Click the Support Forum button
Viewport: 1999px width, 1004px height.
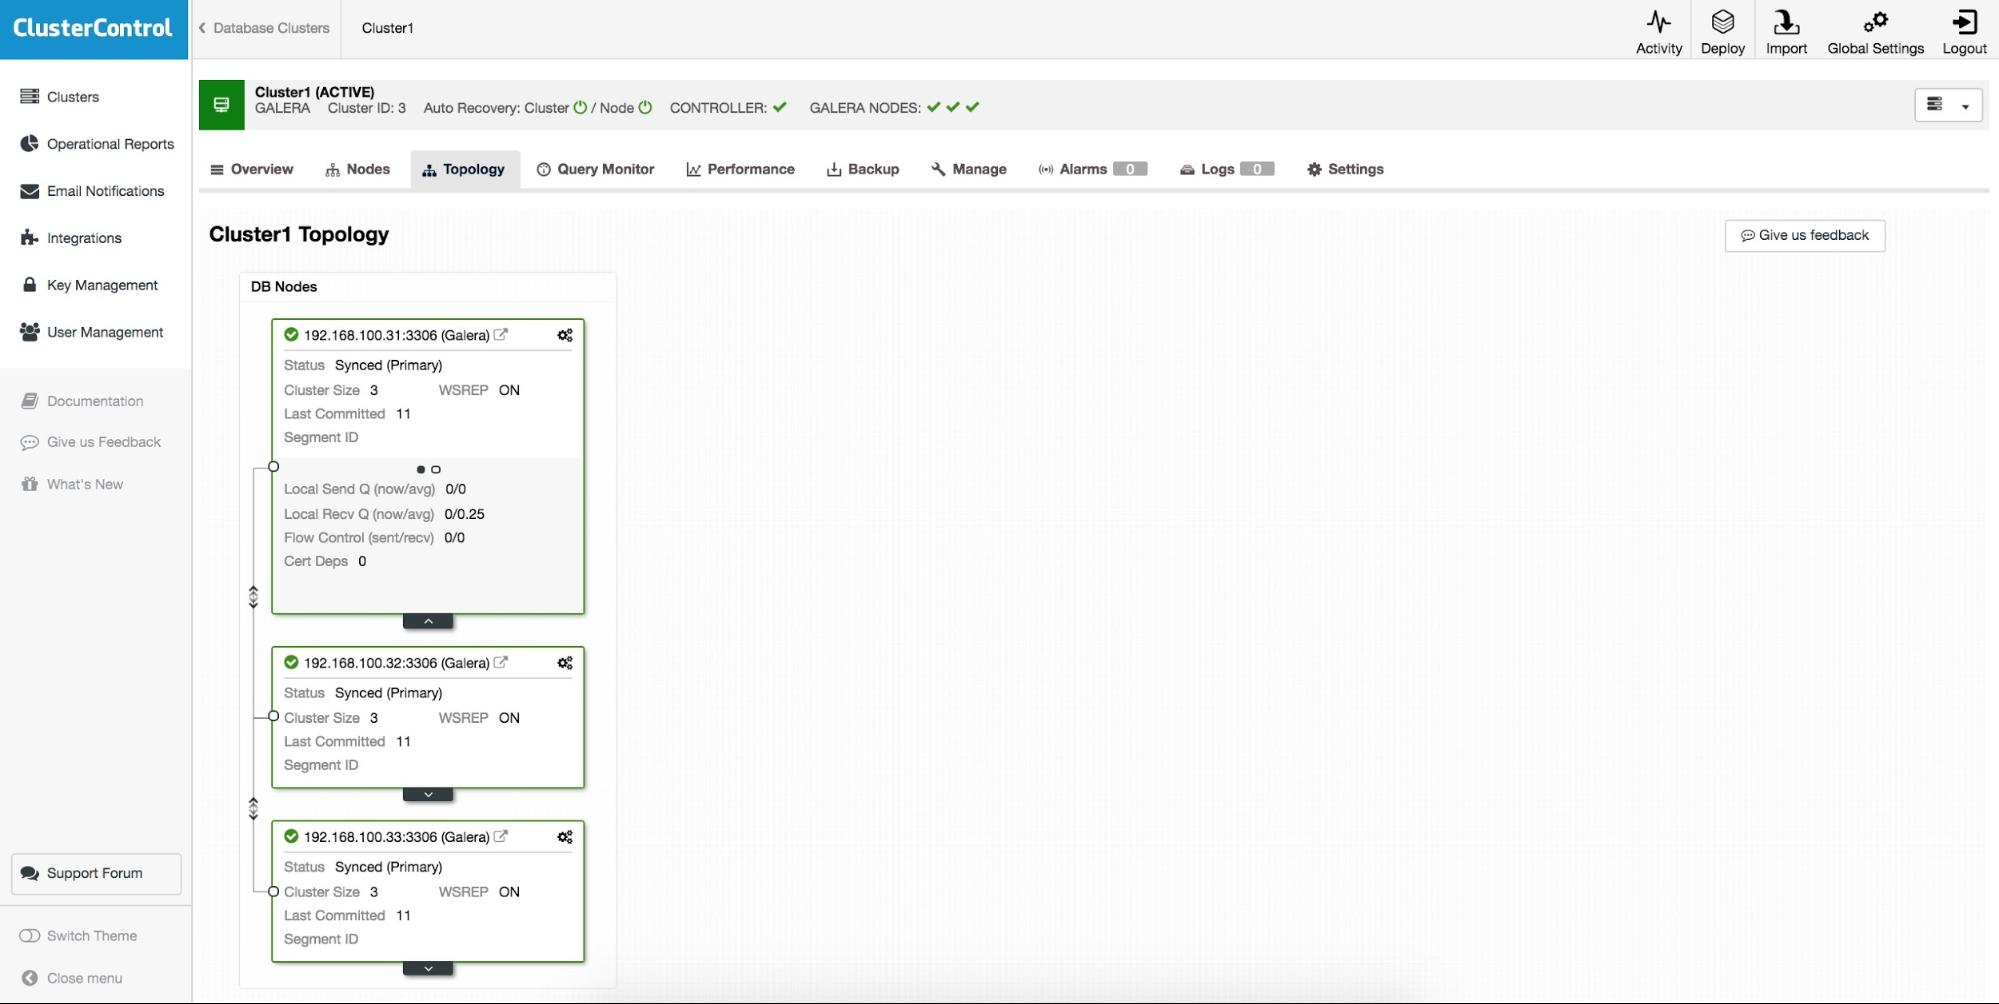click(x=96, y=873)
